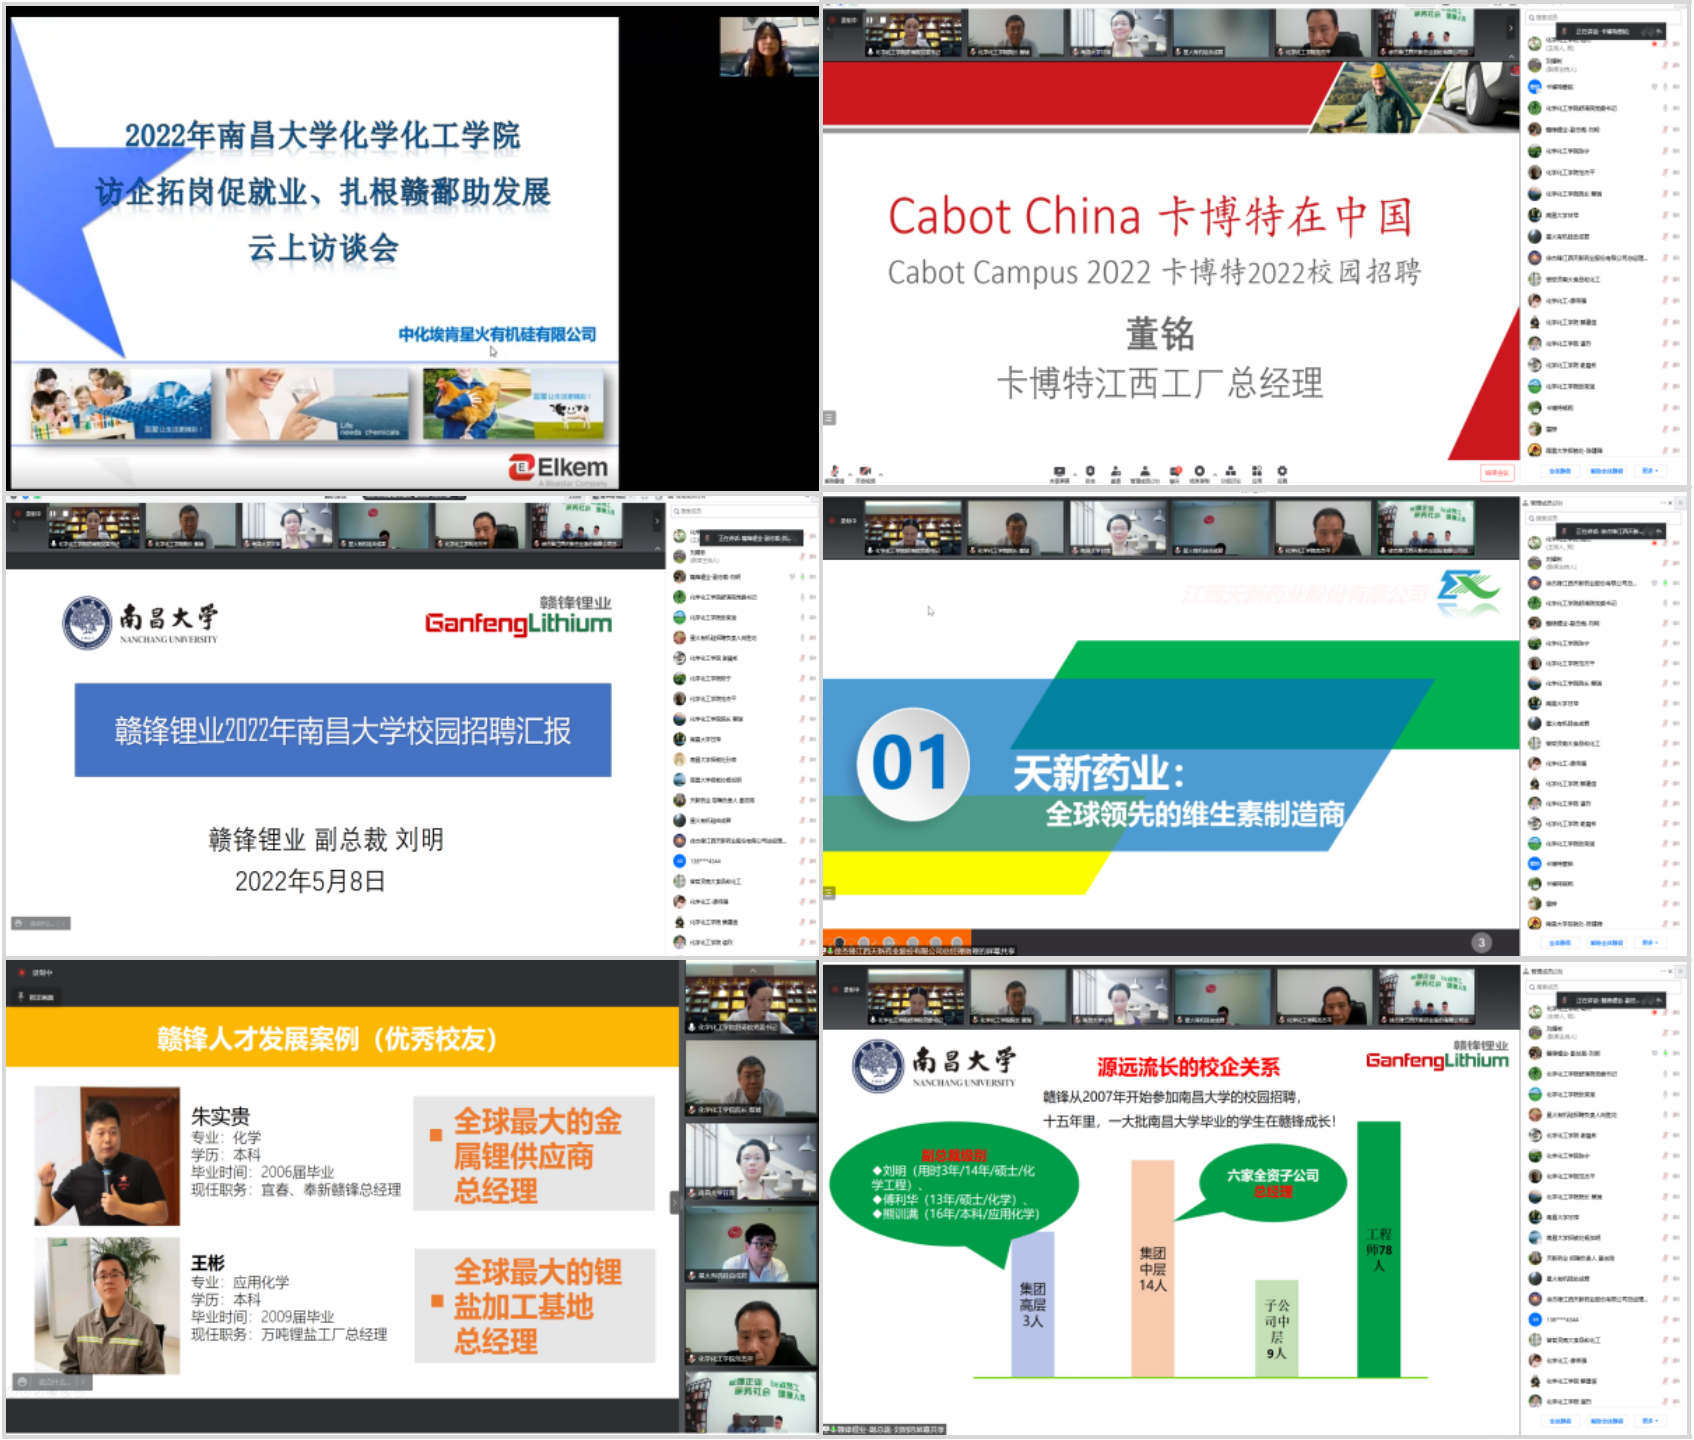The height and width of the screenshot is (1440, 1694).
Task: Focus member search field in Cabot China panel
Action: pyautogui.click(x=1603, y=17)
